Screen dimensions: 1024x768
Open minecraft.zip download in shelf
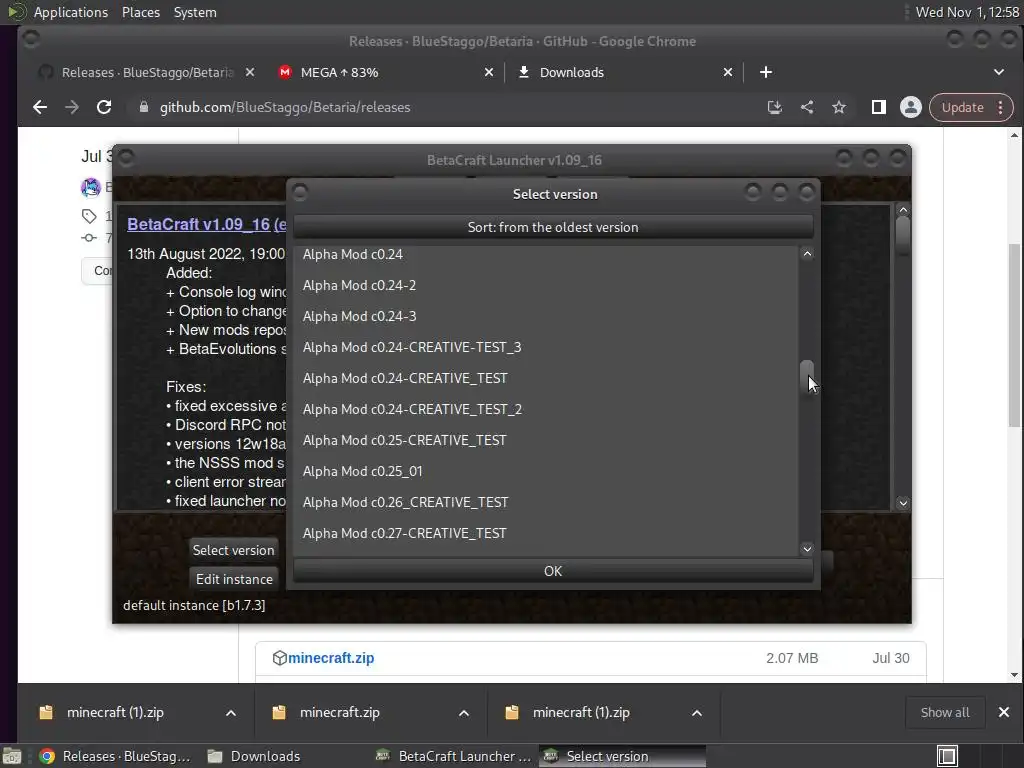[340, 712]
